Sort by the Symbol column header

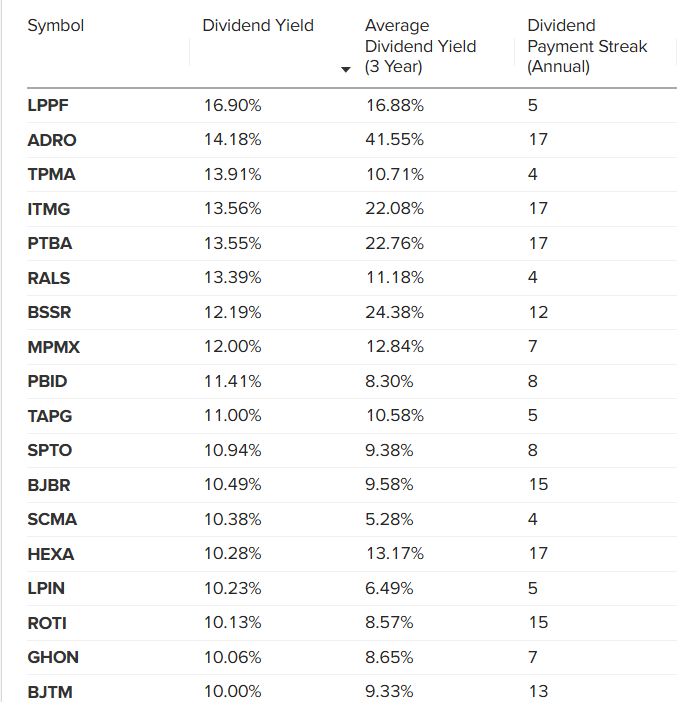pyautogui.click(x=56, y=26)
